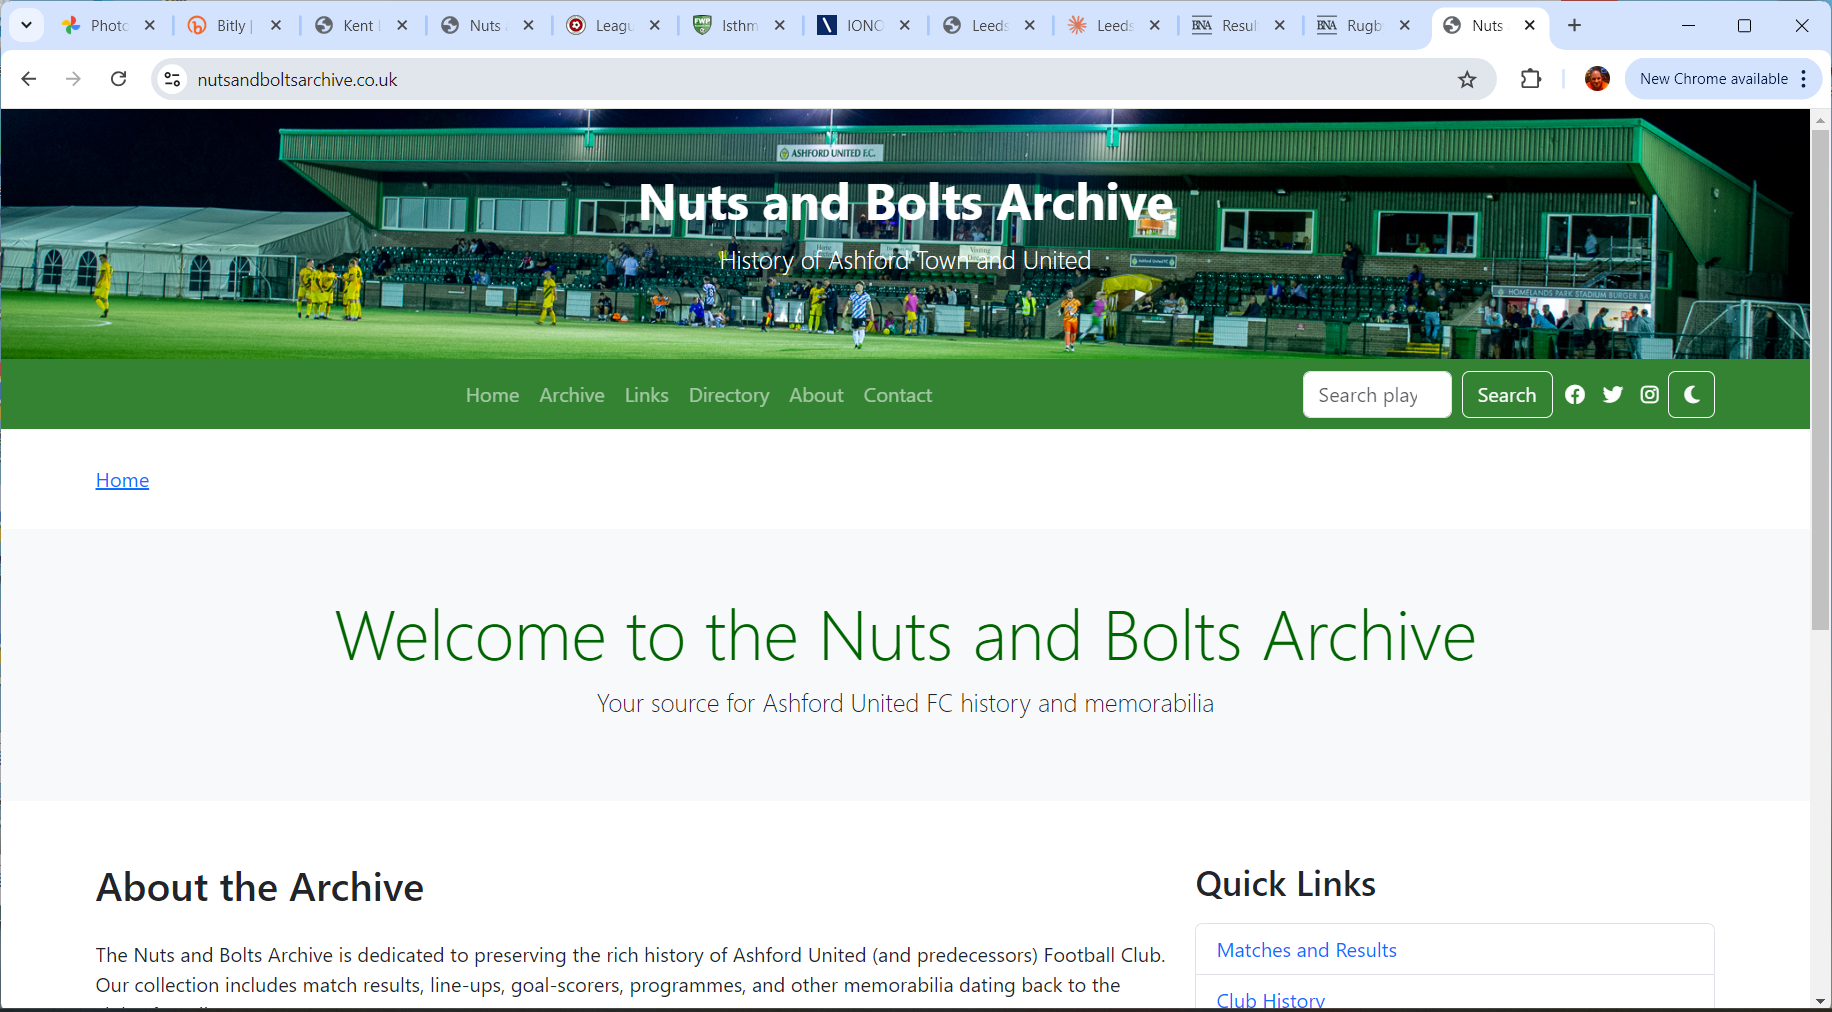Click the Home breadcrumb link
This screenshot has height=1012, width=1832.
tap(122, 480)
